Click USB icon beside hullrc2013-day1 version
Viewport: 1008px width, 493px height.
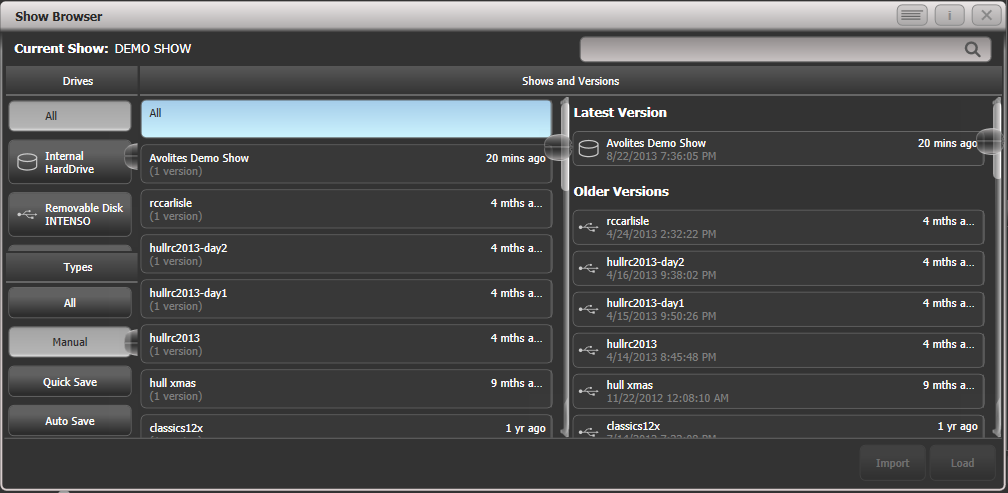point(588,309)
